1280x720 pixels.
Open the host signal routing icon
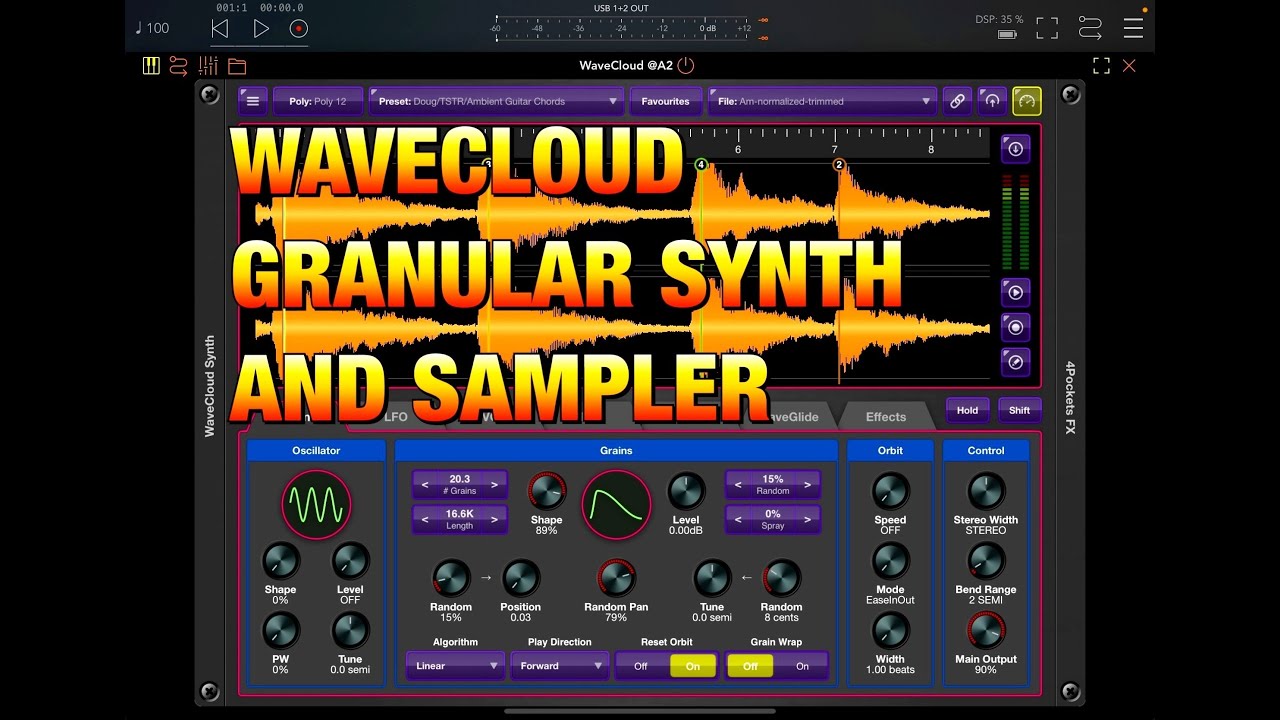click(x=1090, y=28)
